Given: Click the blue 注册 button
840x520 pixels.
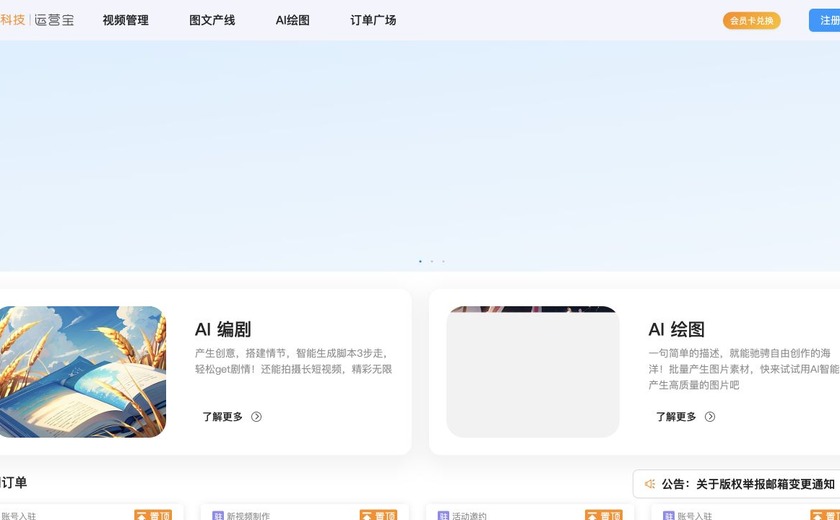Looking at the screenshot, I should [x=825, y=20].
